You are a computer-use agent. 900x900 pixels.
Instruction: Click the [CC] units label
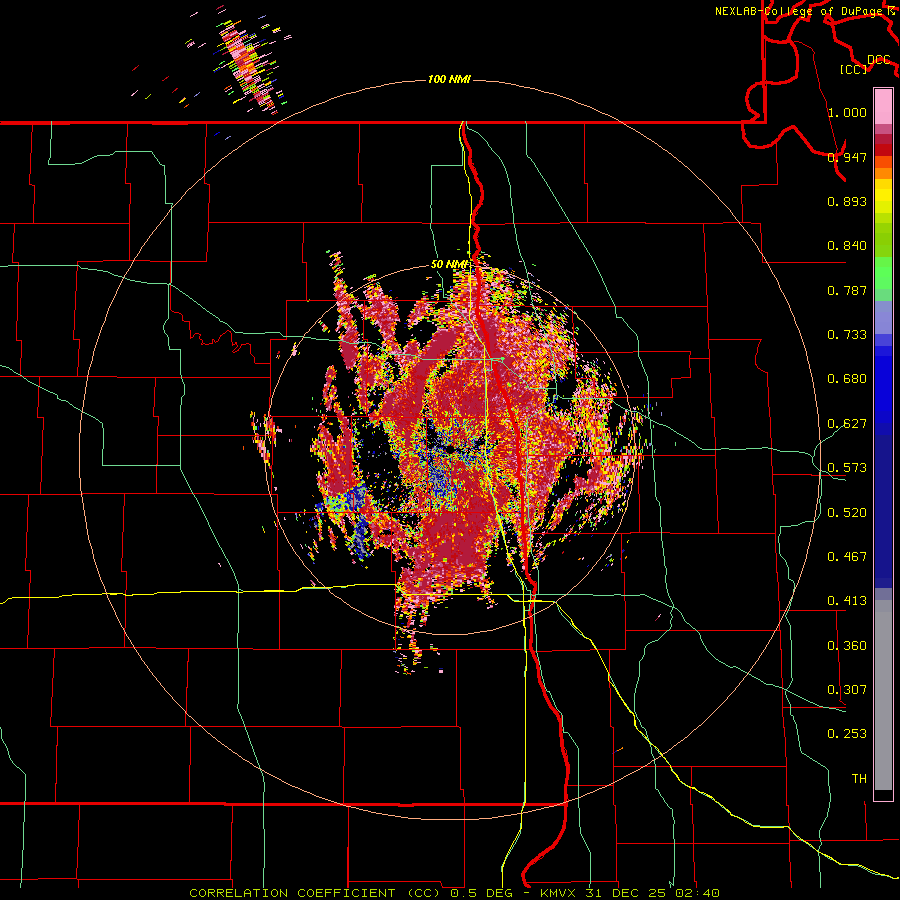[853, 69]
